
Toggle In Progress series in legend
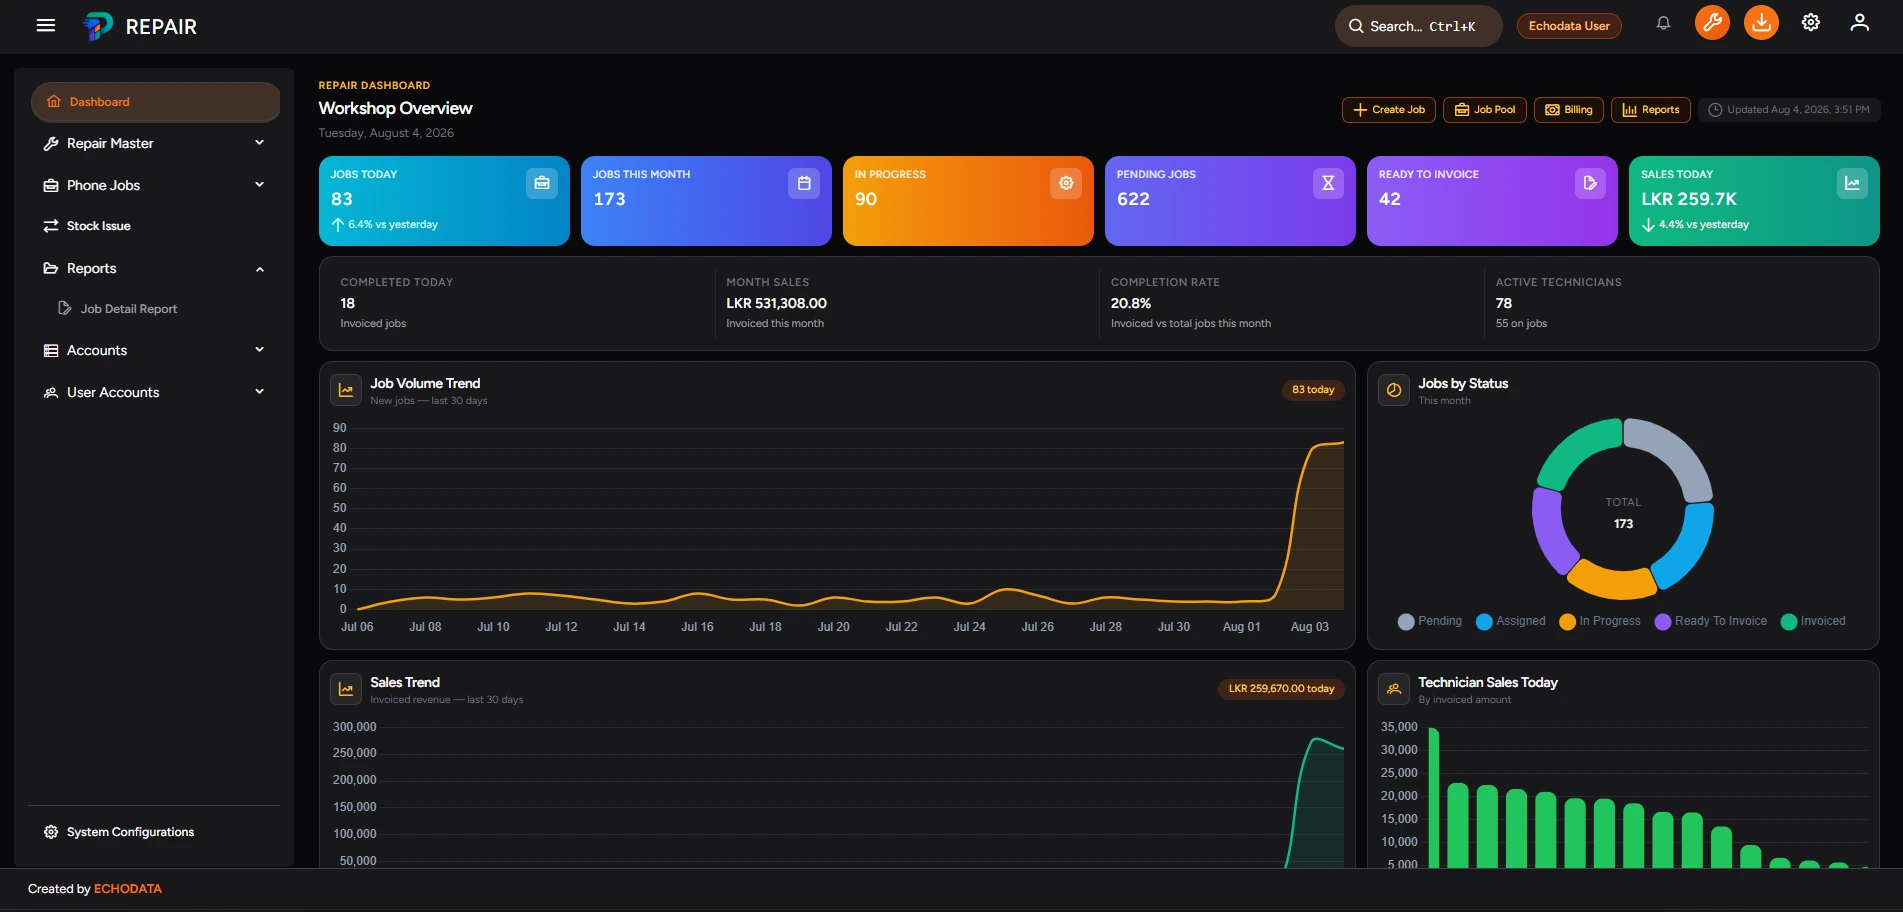1600,621
